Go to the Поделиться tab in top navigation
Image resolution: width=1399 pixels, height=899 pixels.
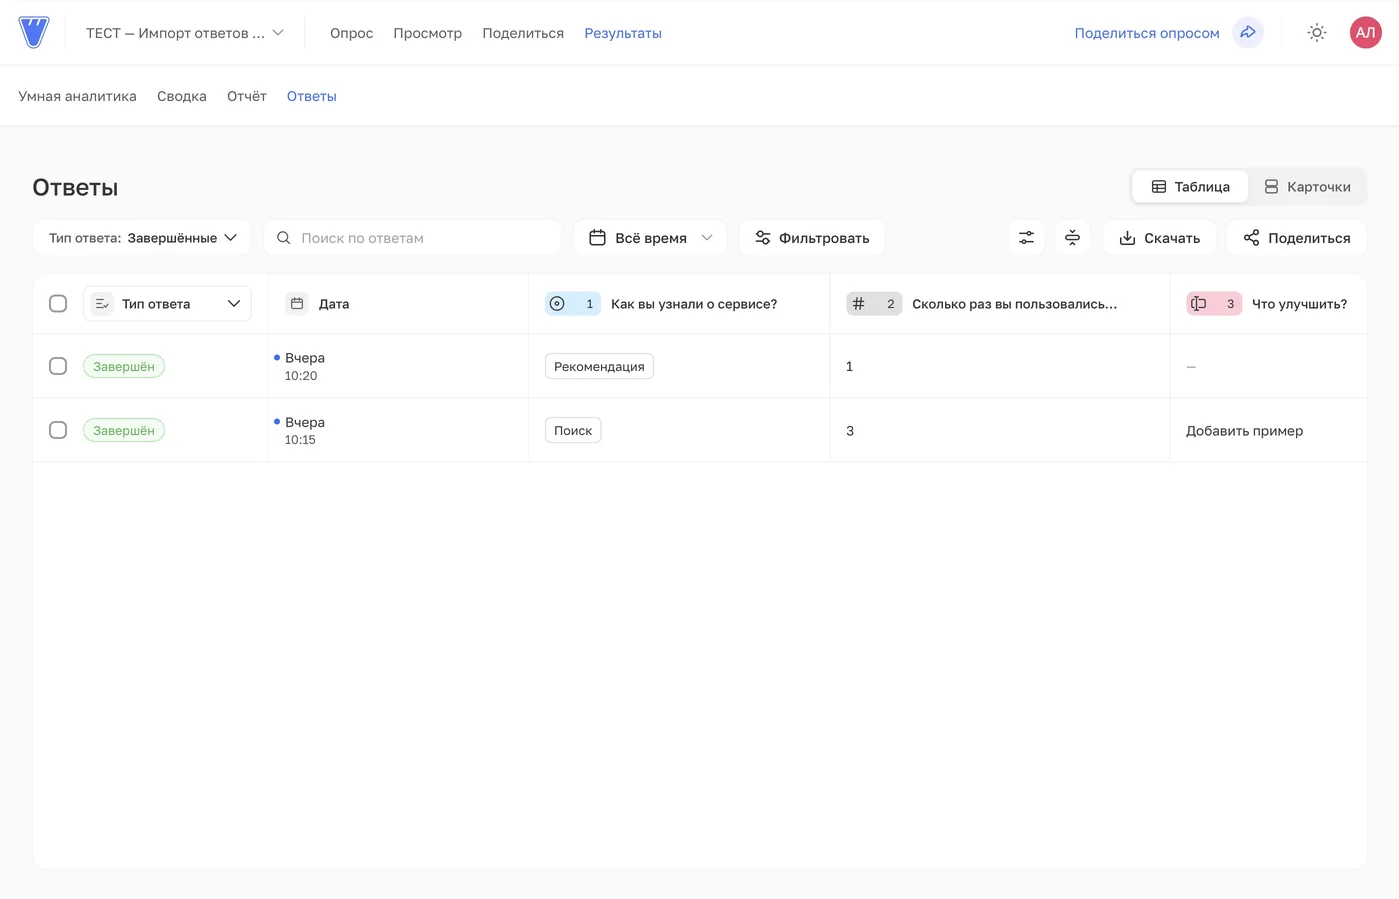point(523,33)
